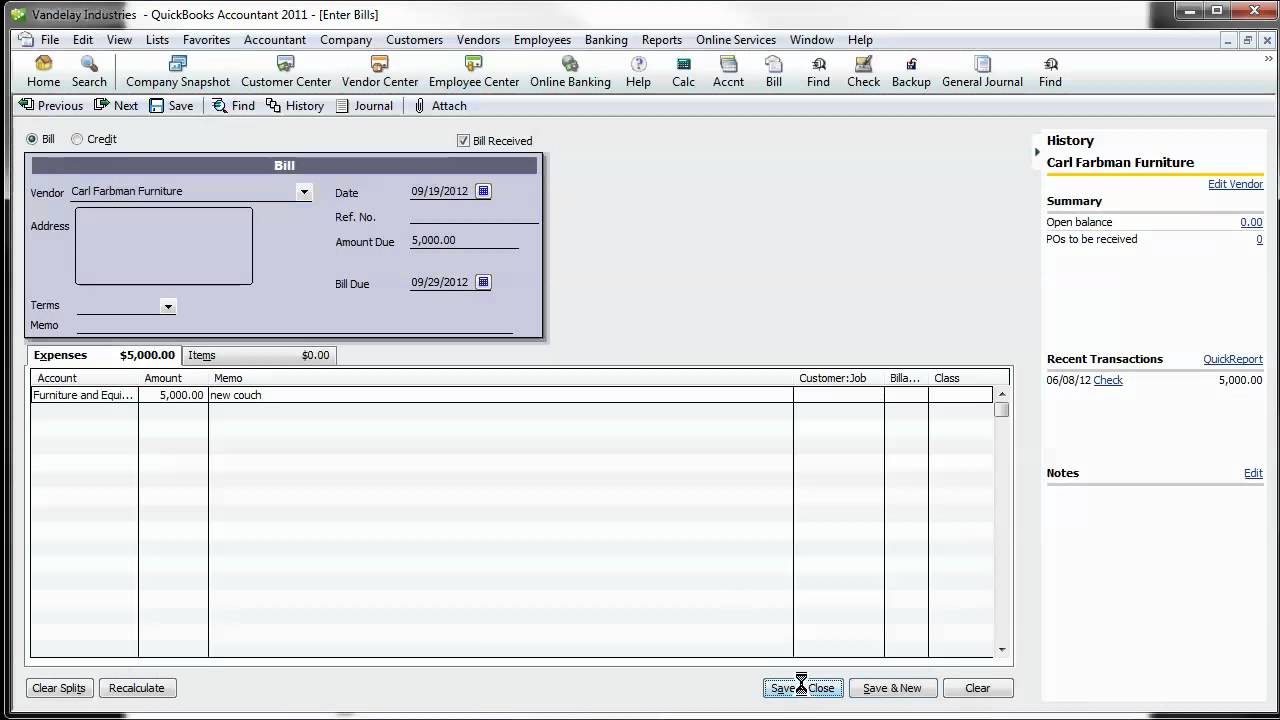Open the Bill Due calendar picker icon
1280x720 pixels.
point(483,282)
